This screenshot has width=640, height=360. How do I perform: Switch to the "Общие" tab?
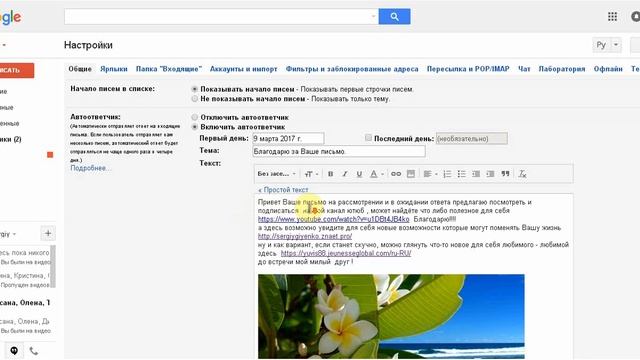click(x=80, y=69)
